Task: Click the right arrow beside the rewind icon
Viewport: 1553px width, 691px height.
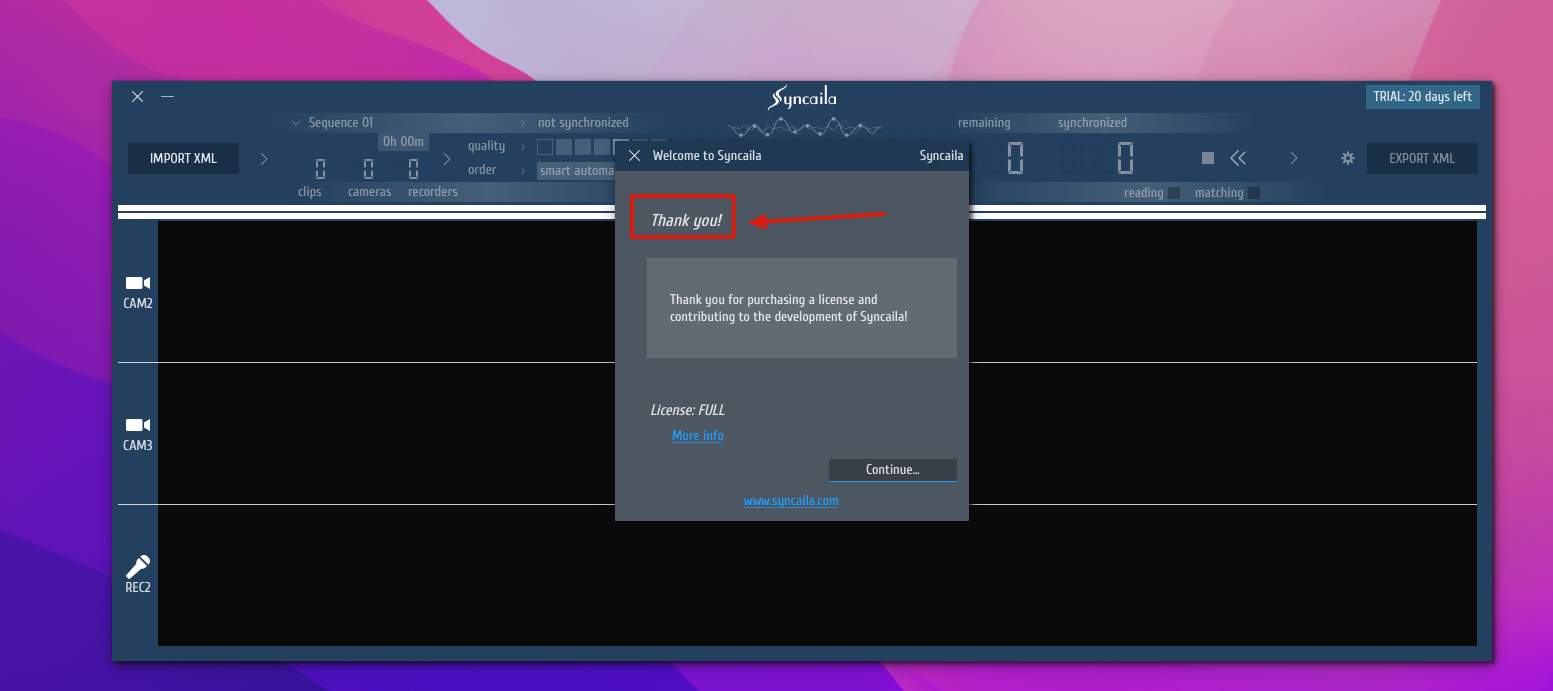Action: [1293, 158]
